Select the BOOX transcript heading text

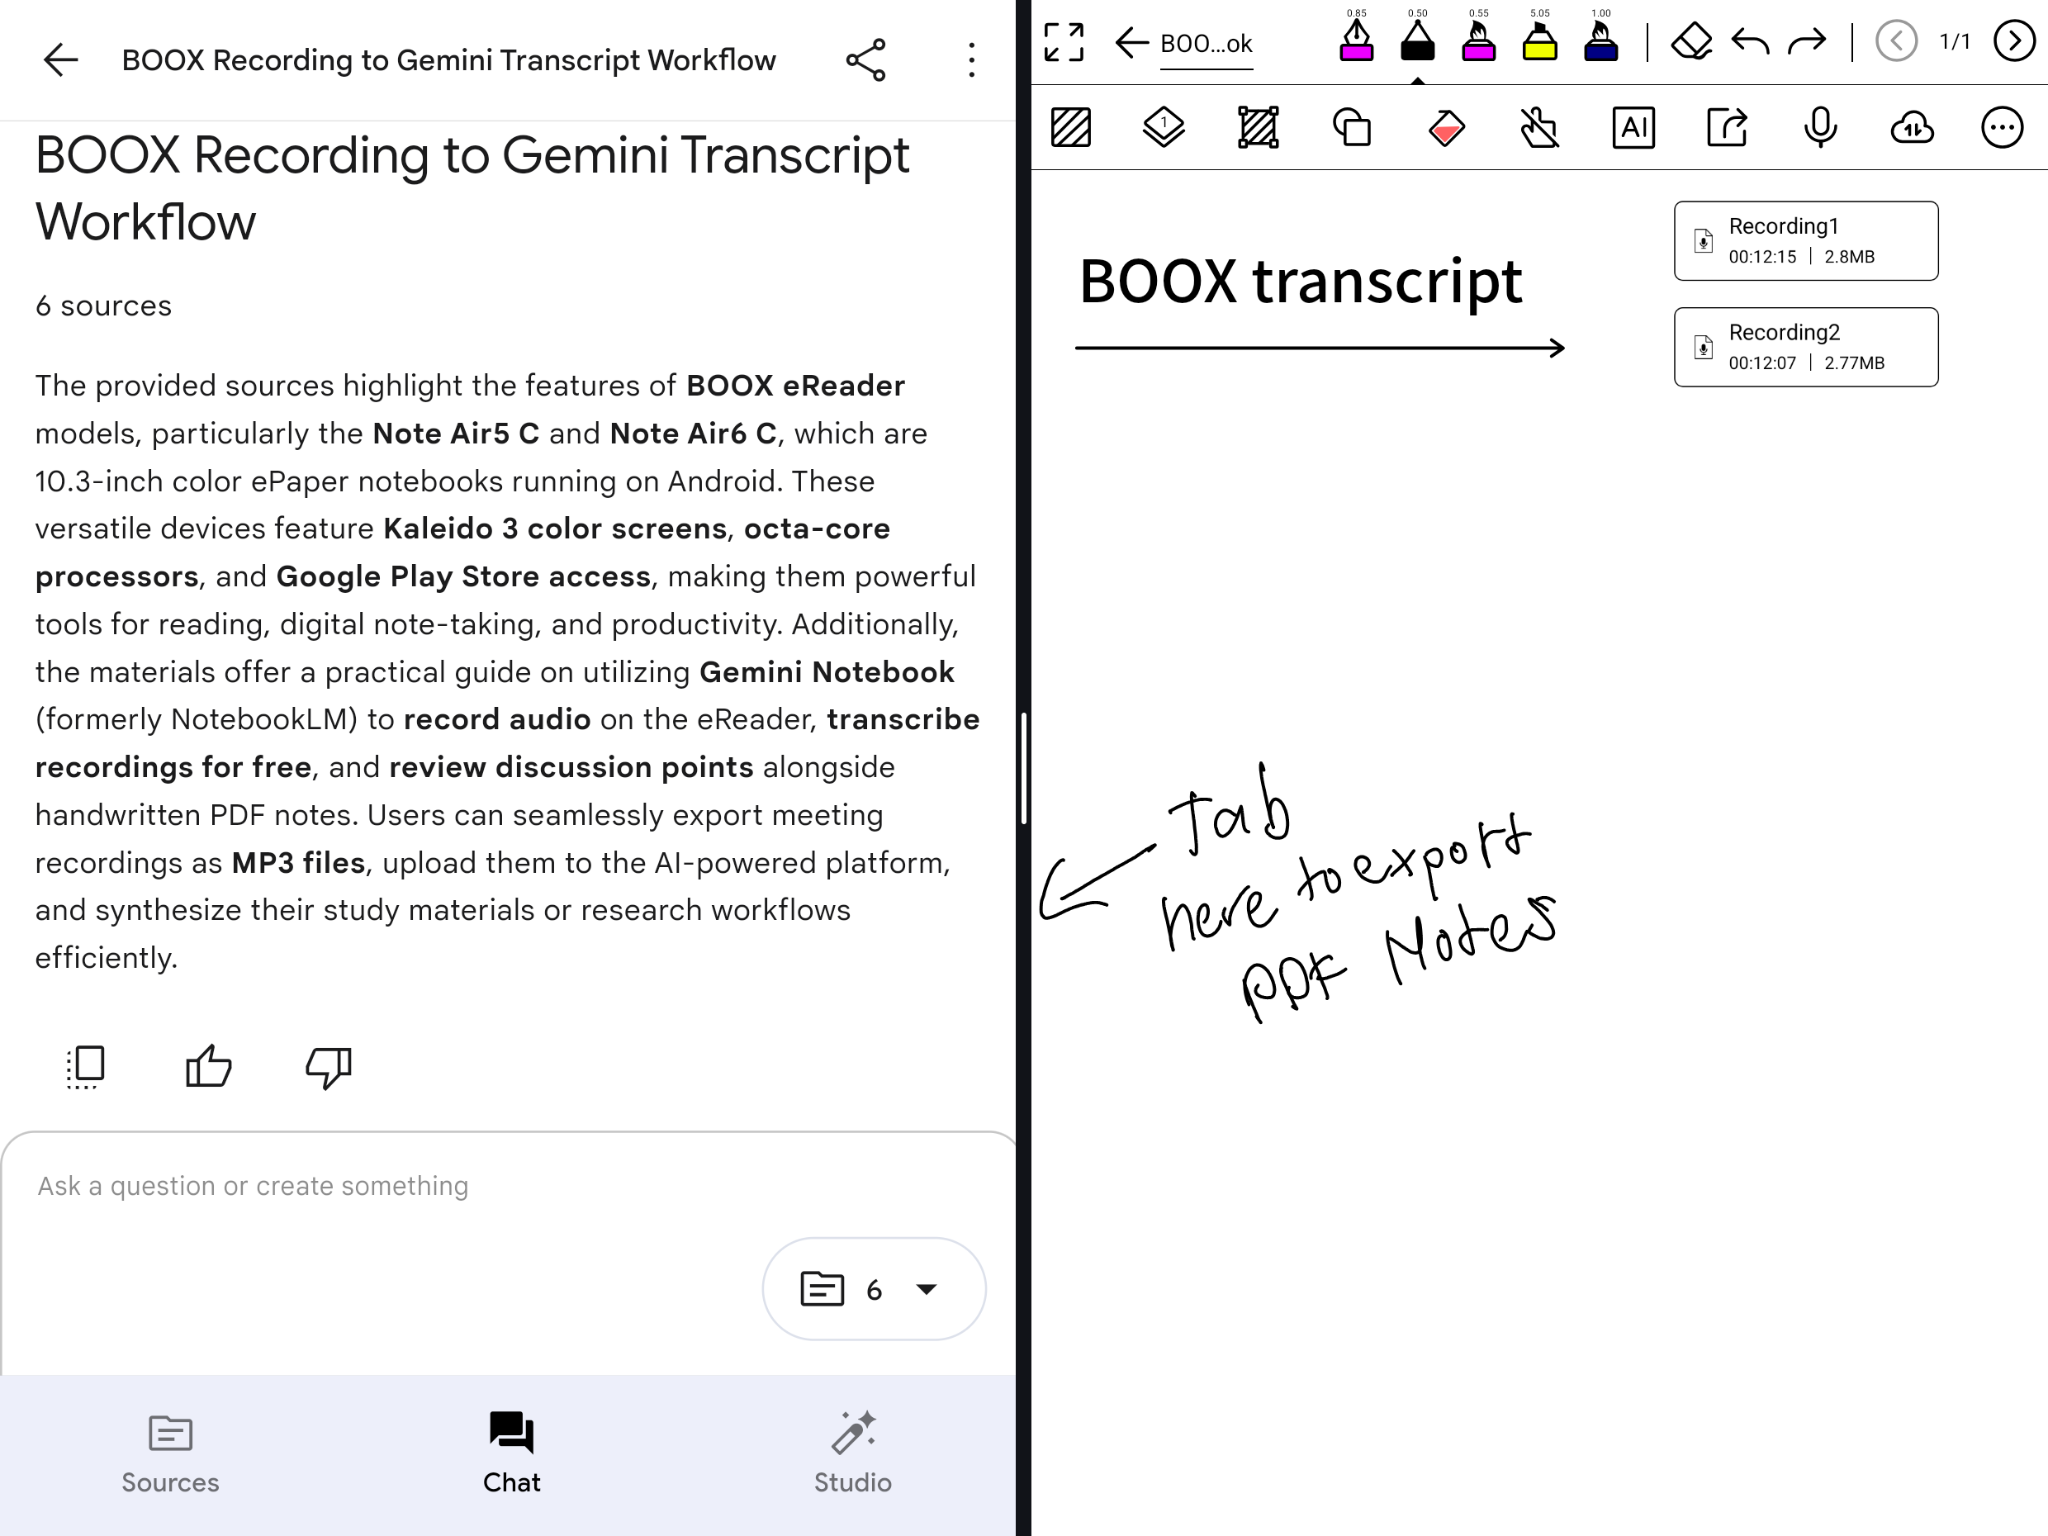[x=1300, y=281]
